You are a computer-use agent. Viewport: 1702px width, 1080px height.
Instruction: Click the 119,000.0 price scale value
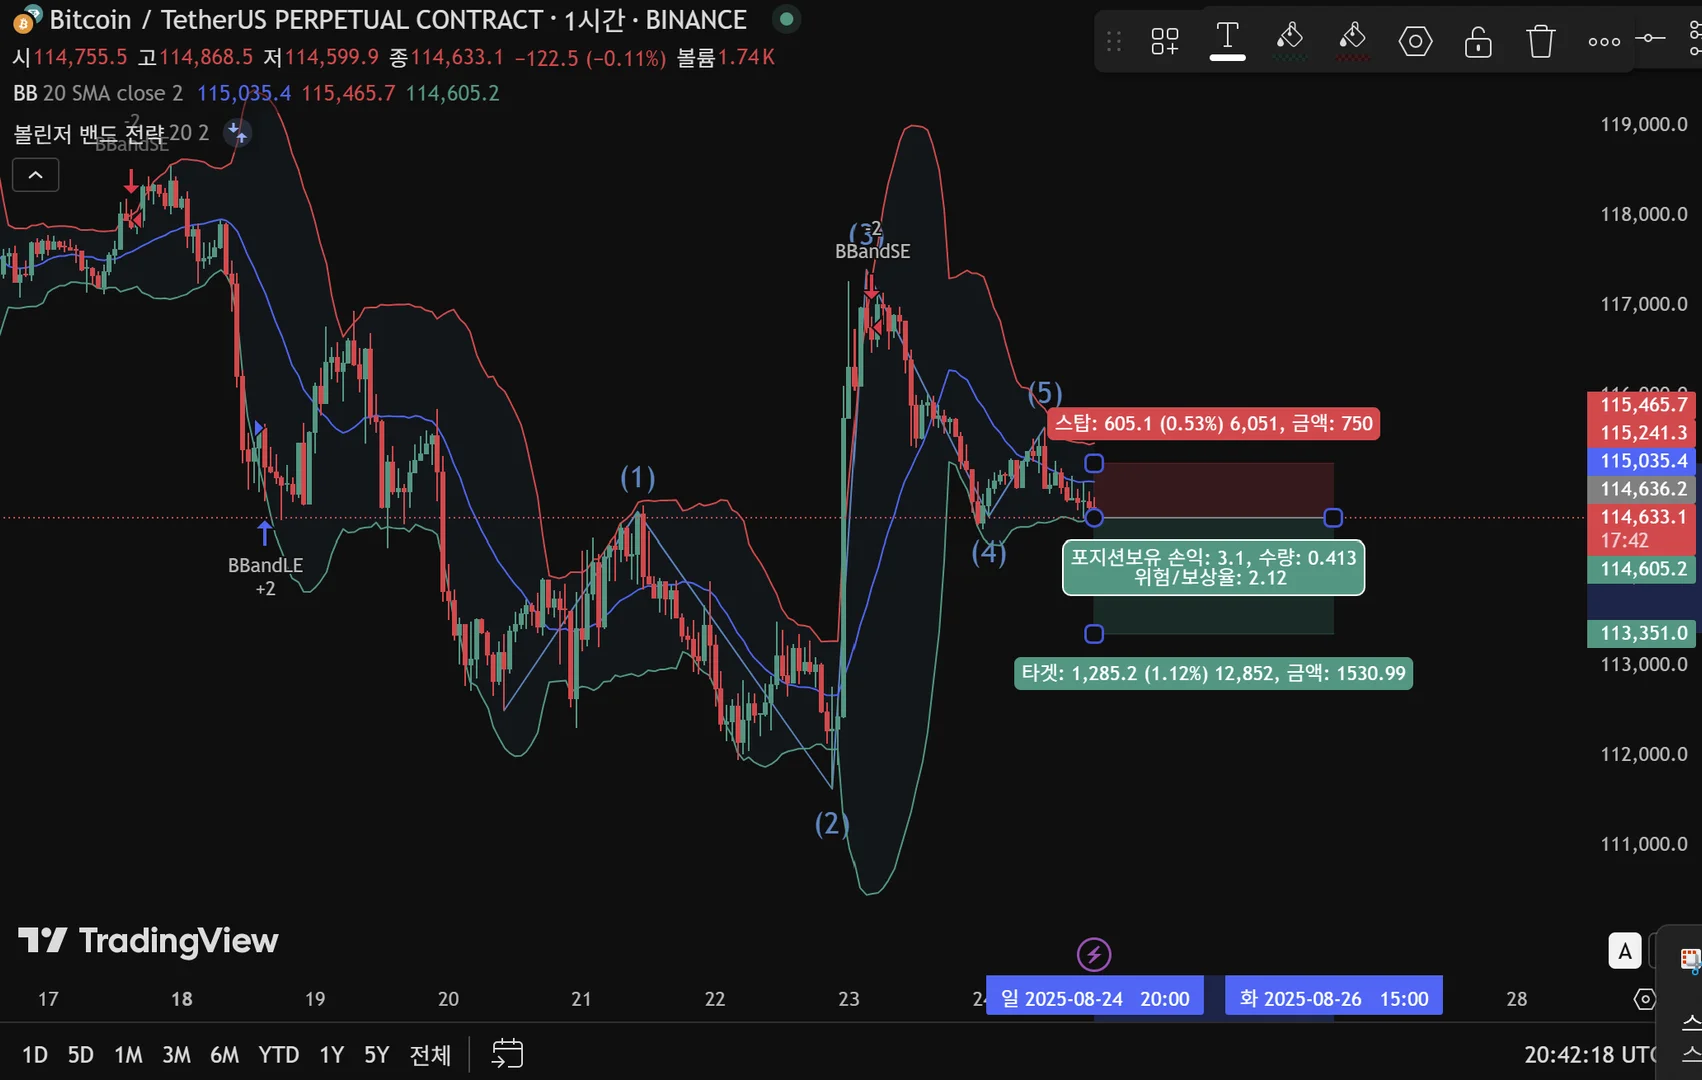tap(1644, 124)
